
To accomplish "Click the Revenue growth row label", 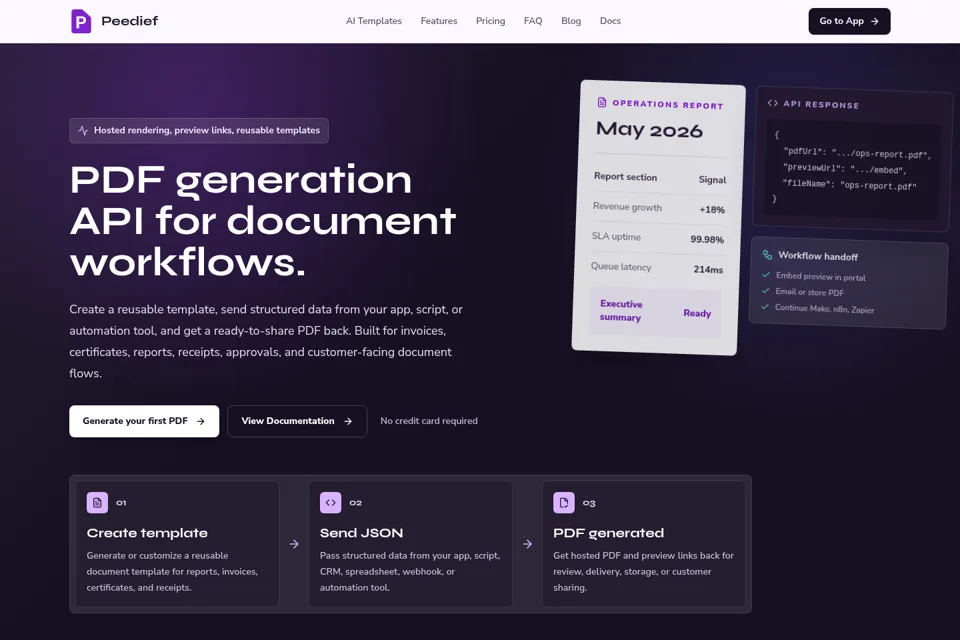I will [x=627, y=207].
